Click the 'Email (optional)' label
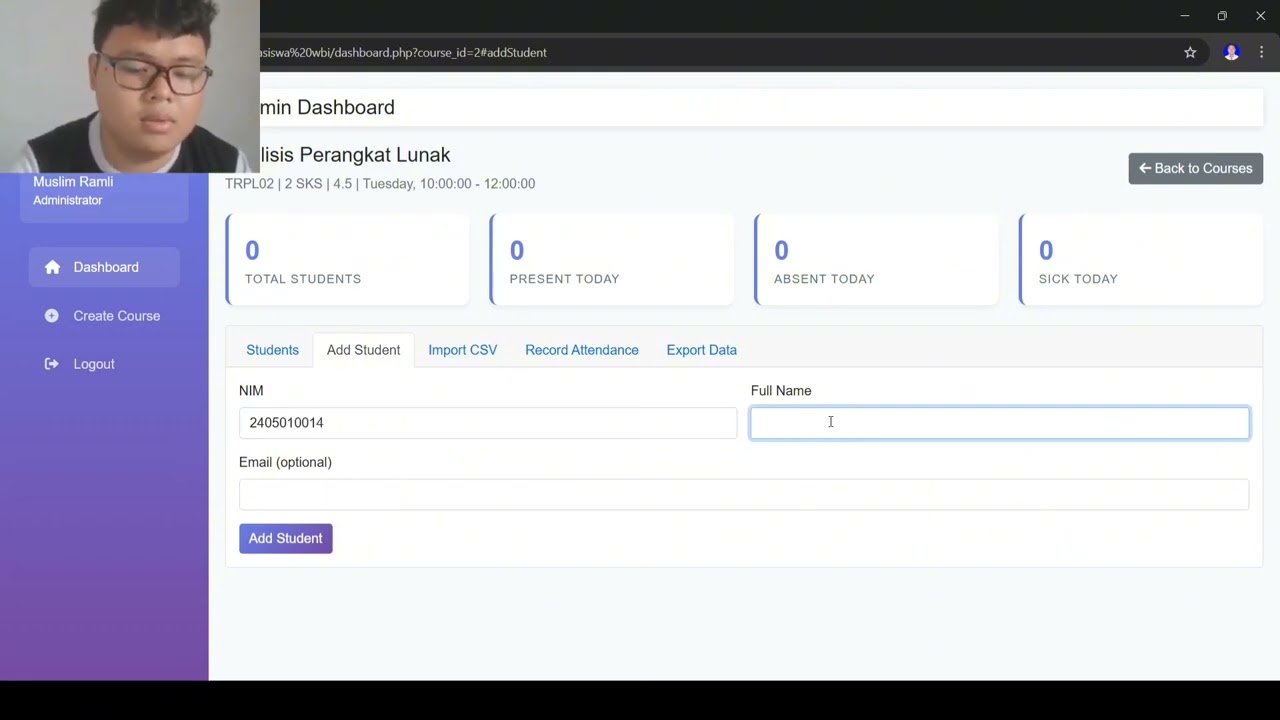The image size is (1280, 720). click(x=285, y=462)
